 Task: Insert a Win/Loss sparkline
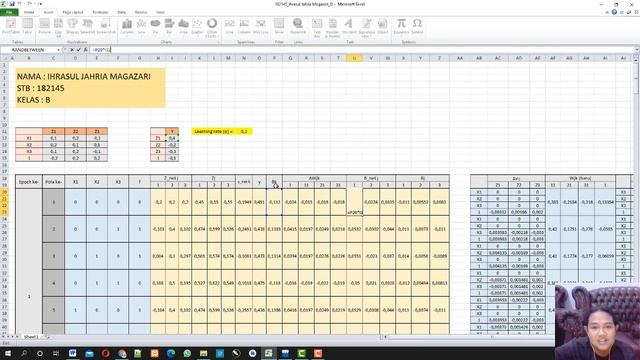click(x=260, y=26)
